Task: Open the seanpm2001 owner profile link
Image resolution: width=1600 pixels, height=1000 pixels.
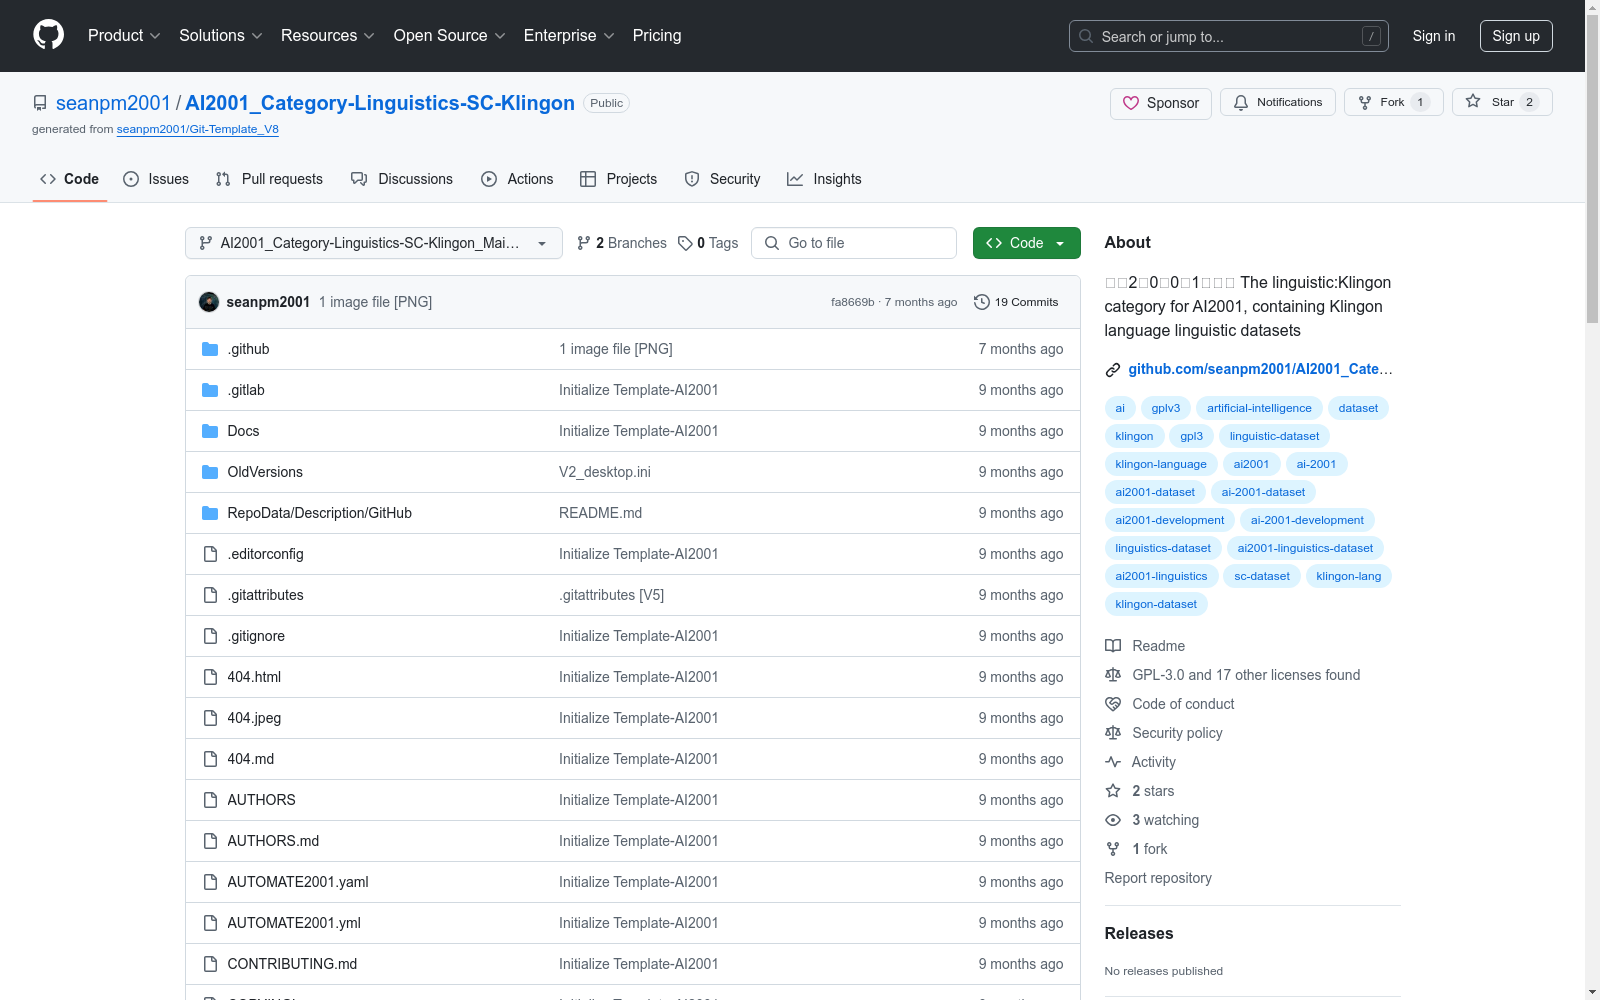Action: click(x=113, y=103)
